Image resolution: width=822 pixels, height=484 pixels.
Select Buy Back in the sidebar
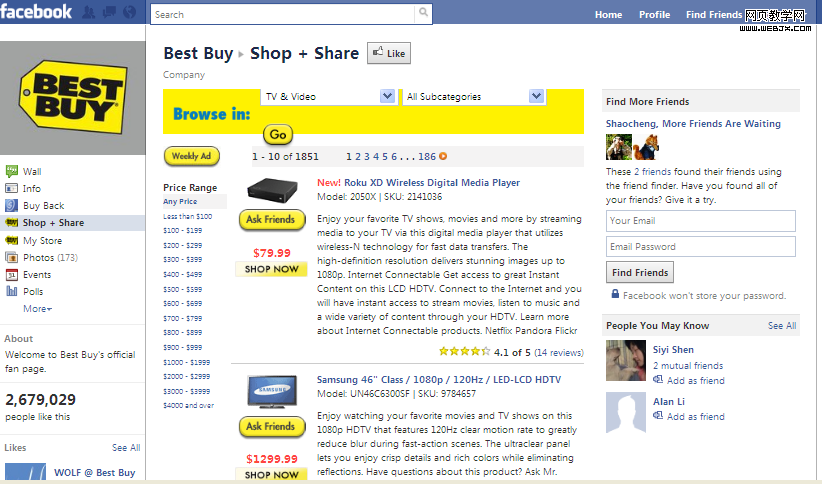click(x=42, y=206)
